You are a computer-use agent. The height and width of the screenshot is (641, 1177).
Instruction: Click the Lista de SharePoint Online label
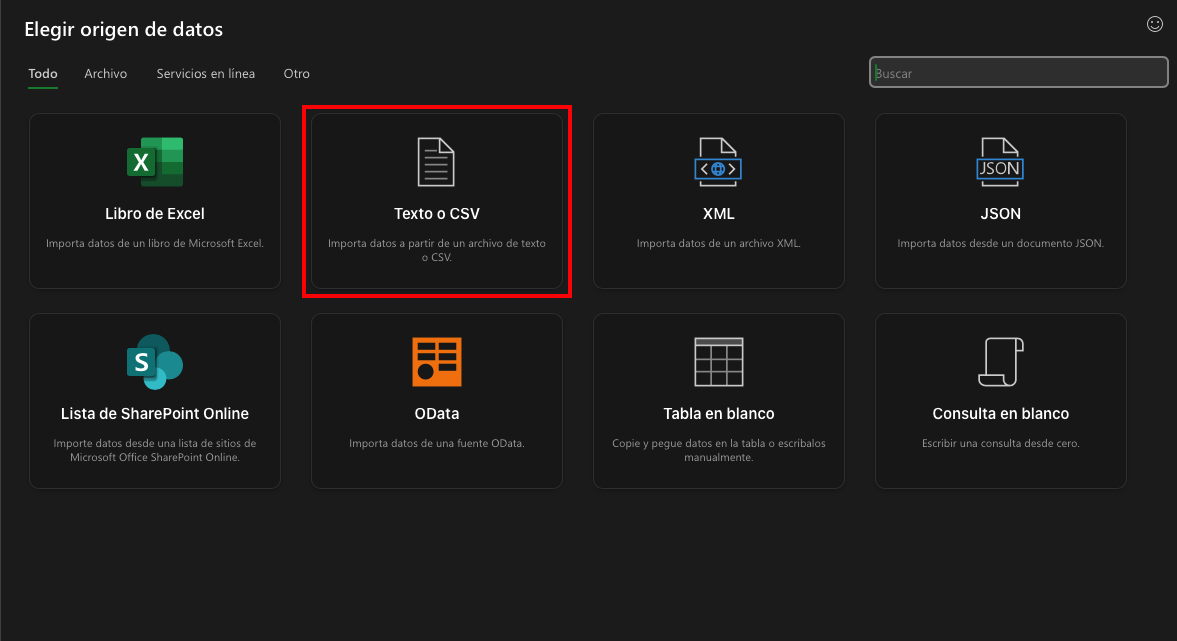155,414
